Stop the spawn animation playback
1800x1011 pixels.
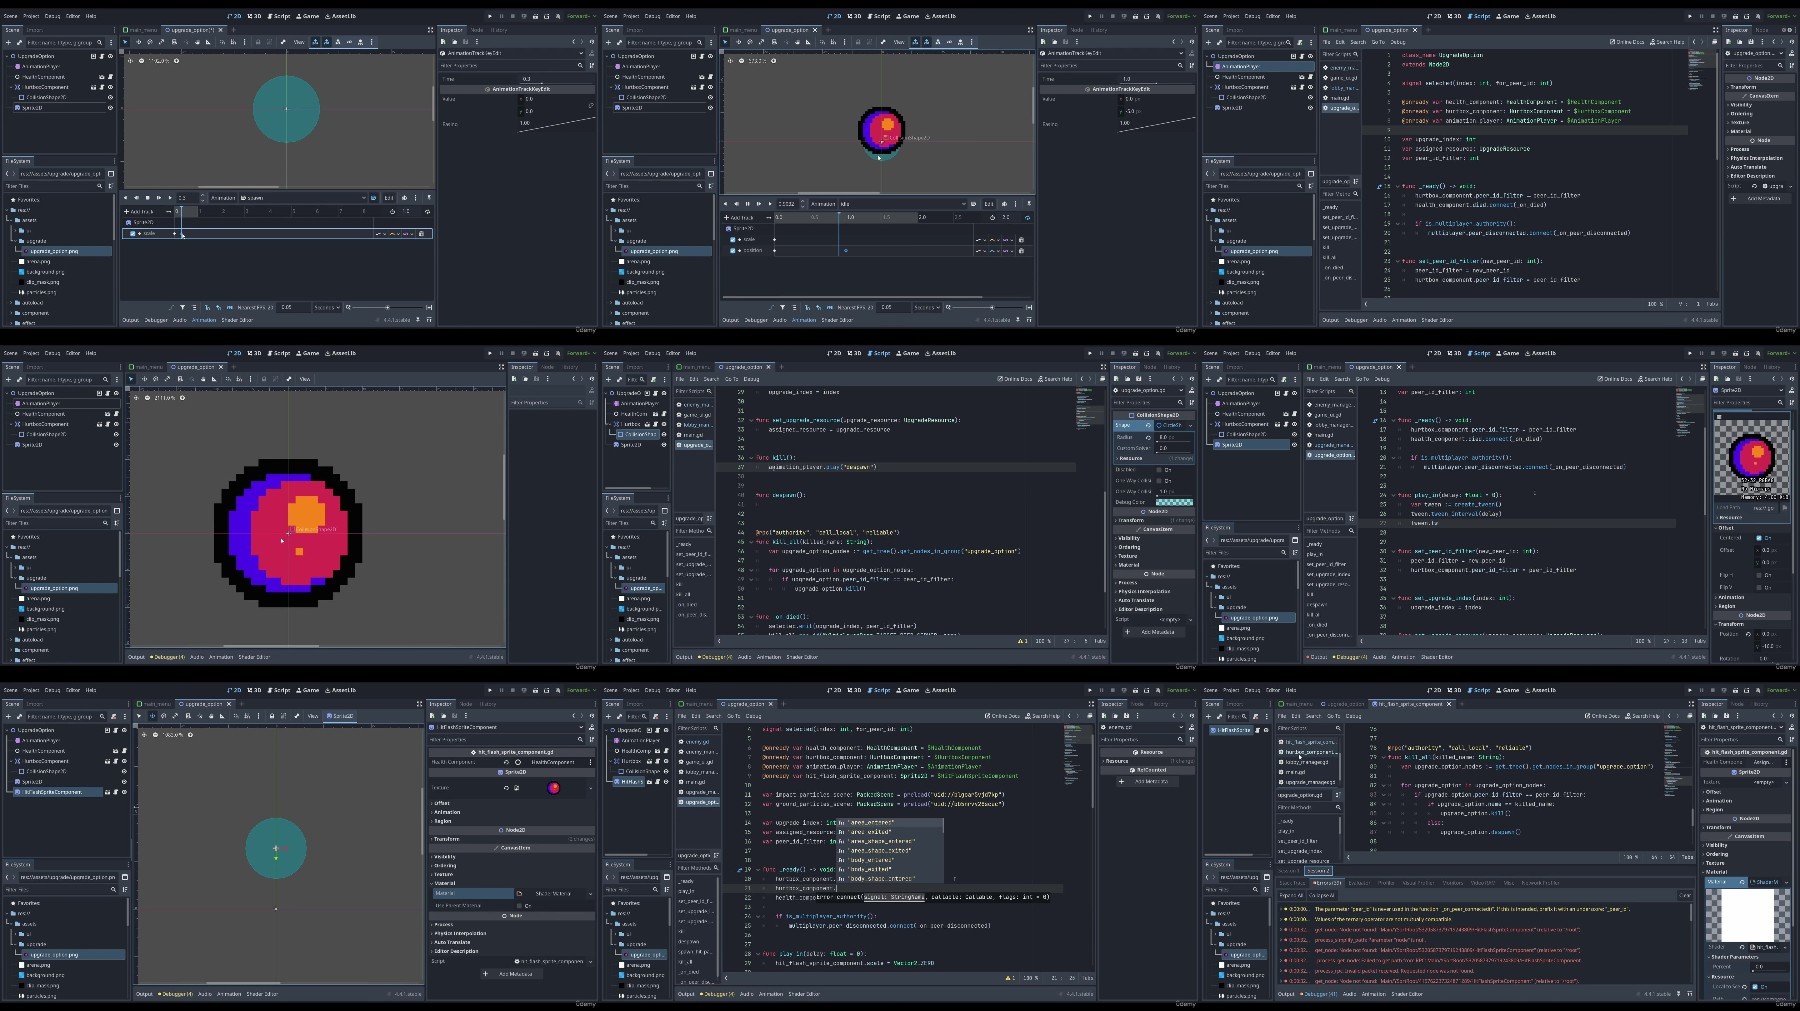(148, 198)
